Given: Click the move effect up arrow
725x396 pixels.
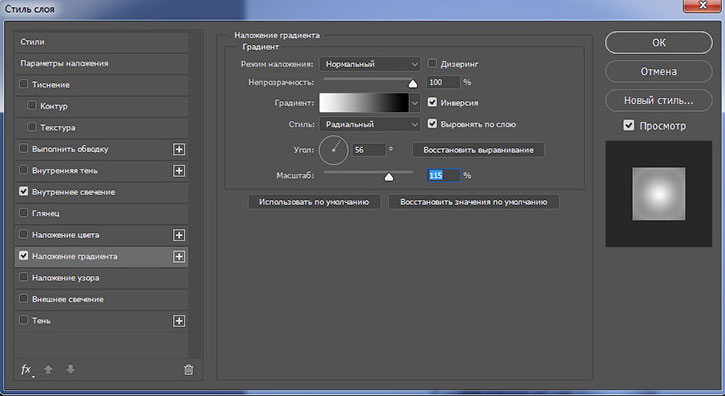Looking at the screenshot, I should click(48, 369).
